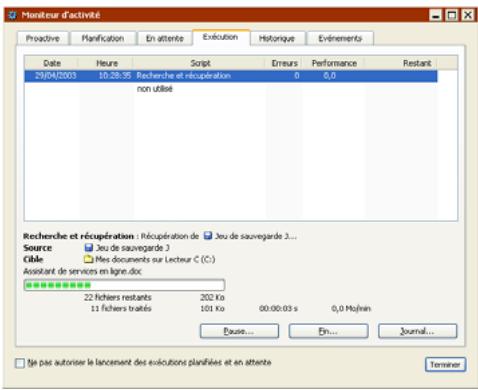Click the 'Assistant de services en ligne.doc' filename
This screenshot has height=390, width=478.
click(x=83, y=271)
